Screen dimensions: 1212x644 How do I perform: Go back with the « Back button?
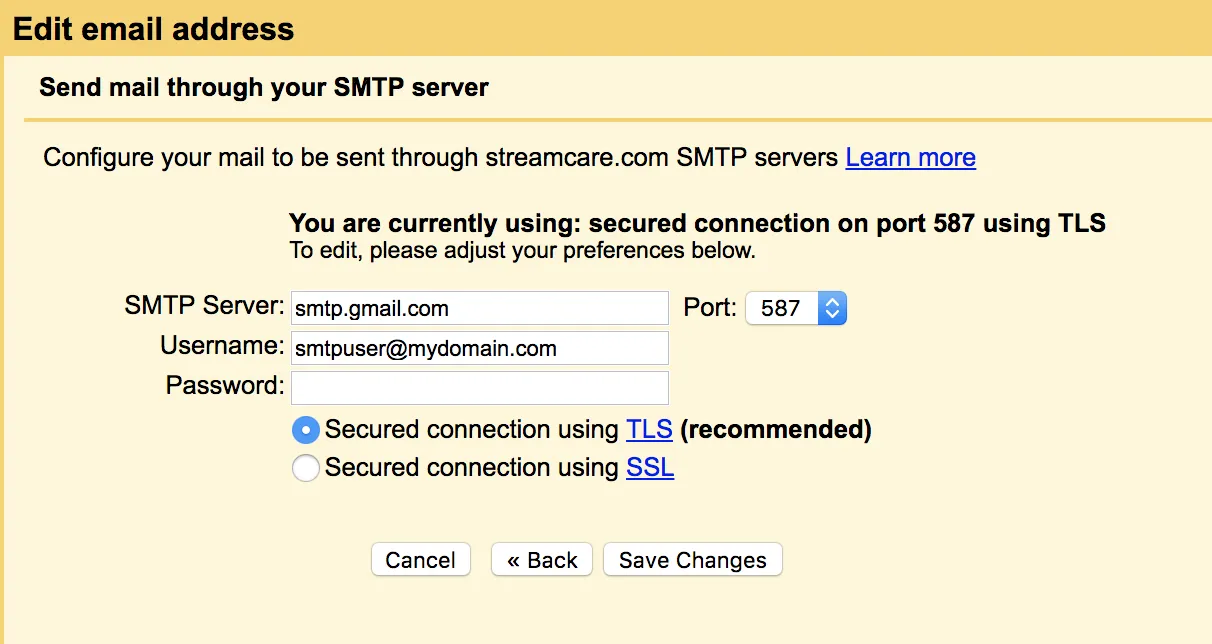click(x=542, y=560)
